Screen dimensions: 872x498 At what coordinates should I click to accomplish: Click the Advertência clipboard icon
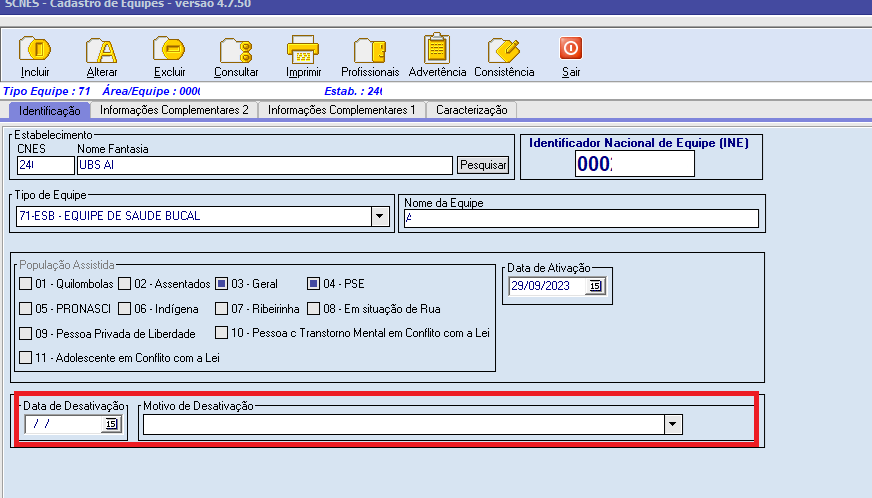pyautogui.click(x=437, y=50)
